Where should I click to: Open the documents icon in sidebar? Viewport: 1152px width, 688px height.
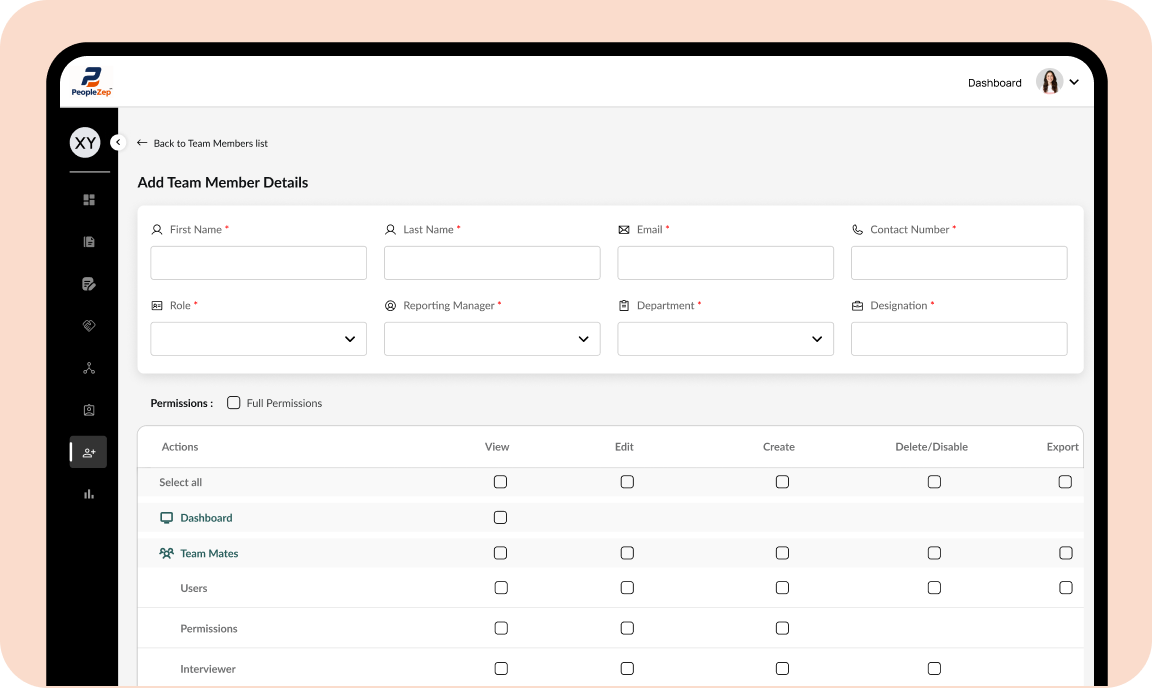pyautogui.click(x=89, y=242)
